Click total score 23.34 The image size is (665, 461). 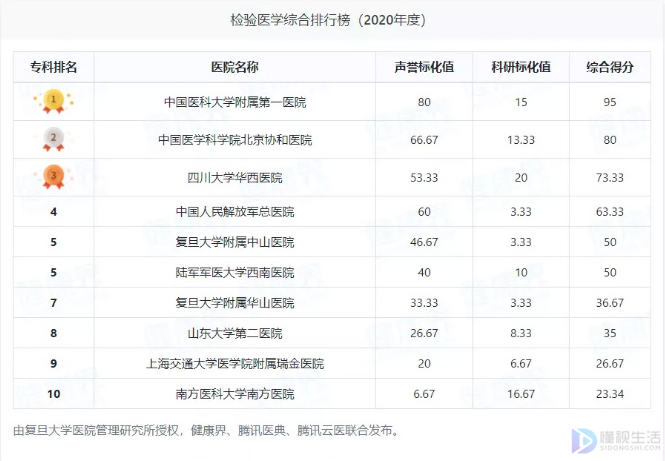610,394
